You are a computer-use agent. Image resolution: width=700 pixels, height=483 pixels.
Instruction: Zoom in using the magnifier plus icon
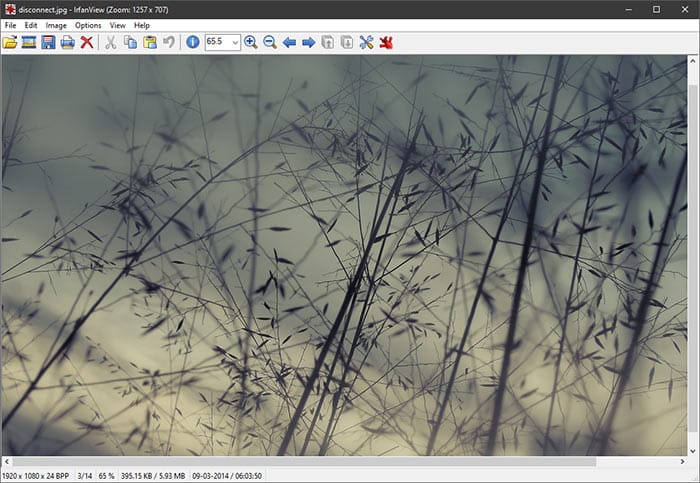tap(251, 42)
